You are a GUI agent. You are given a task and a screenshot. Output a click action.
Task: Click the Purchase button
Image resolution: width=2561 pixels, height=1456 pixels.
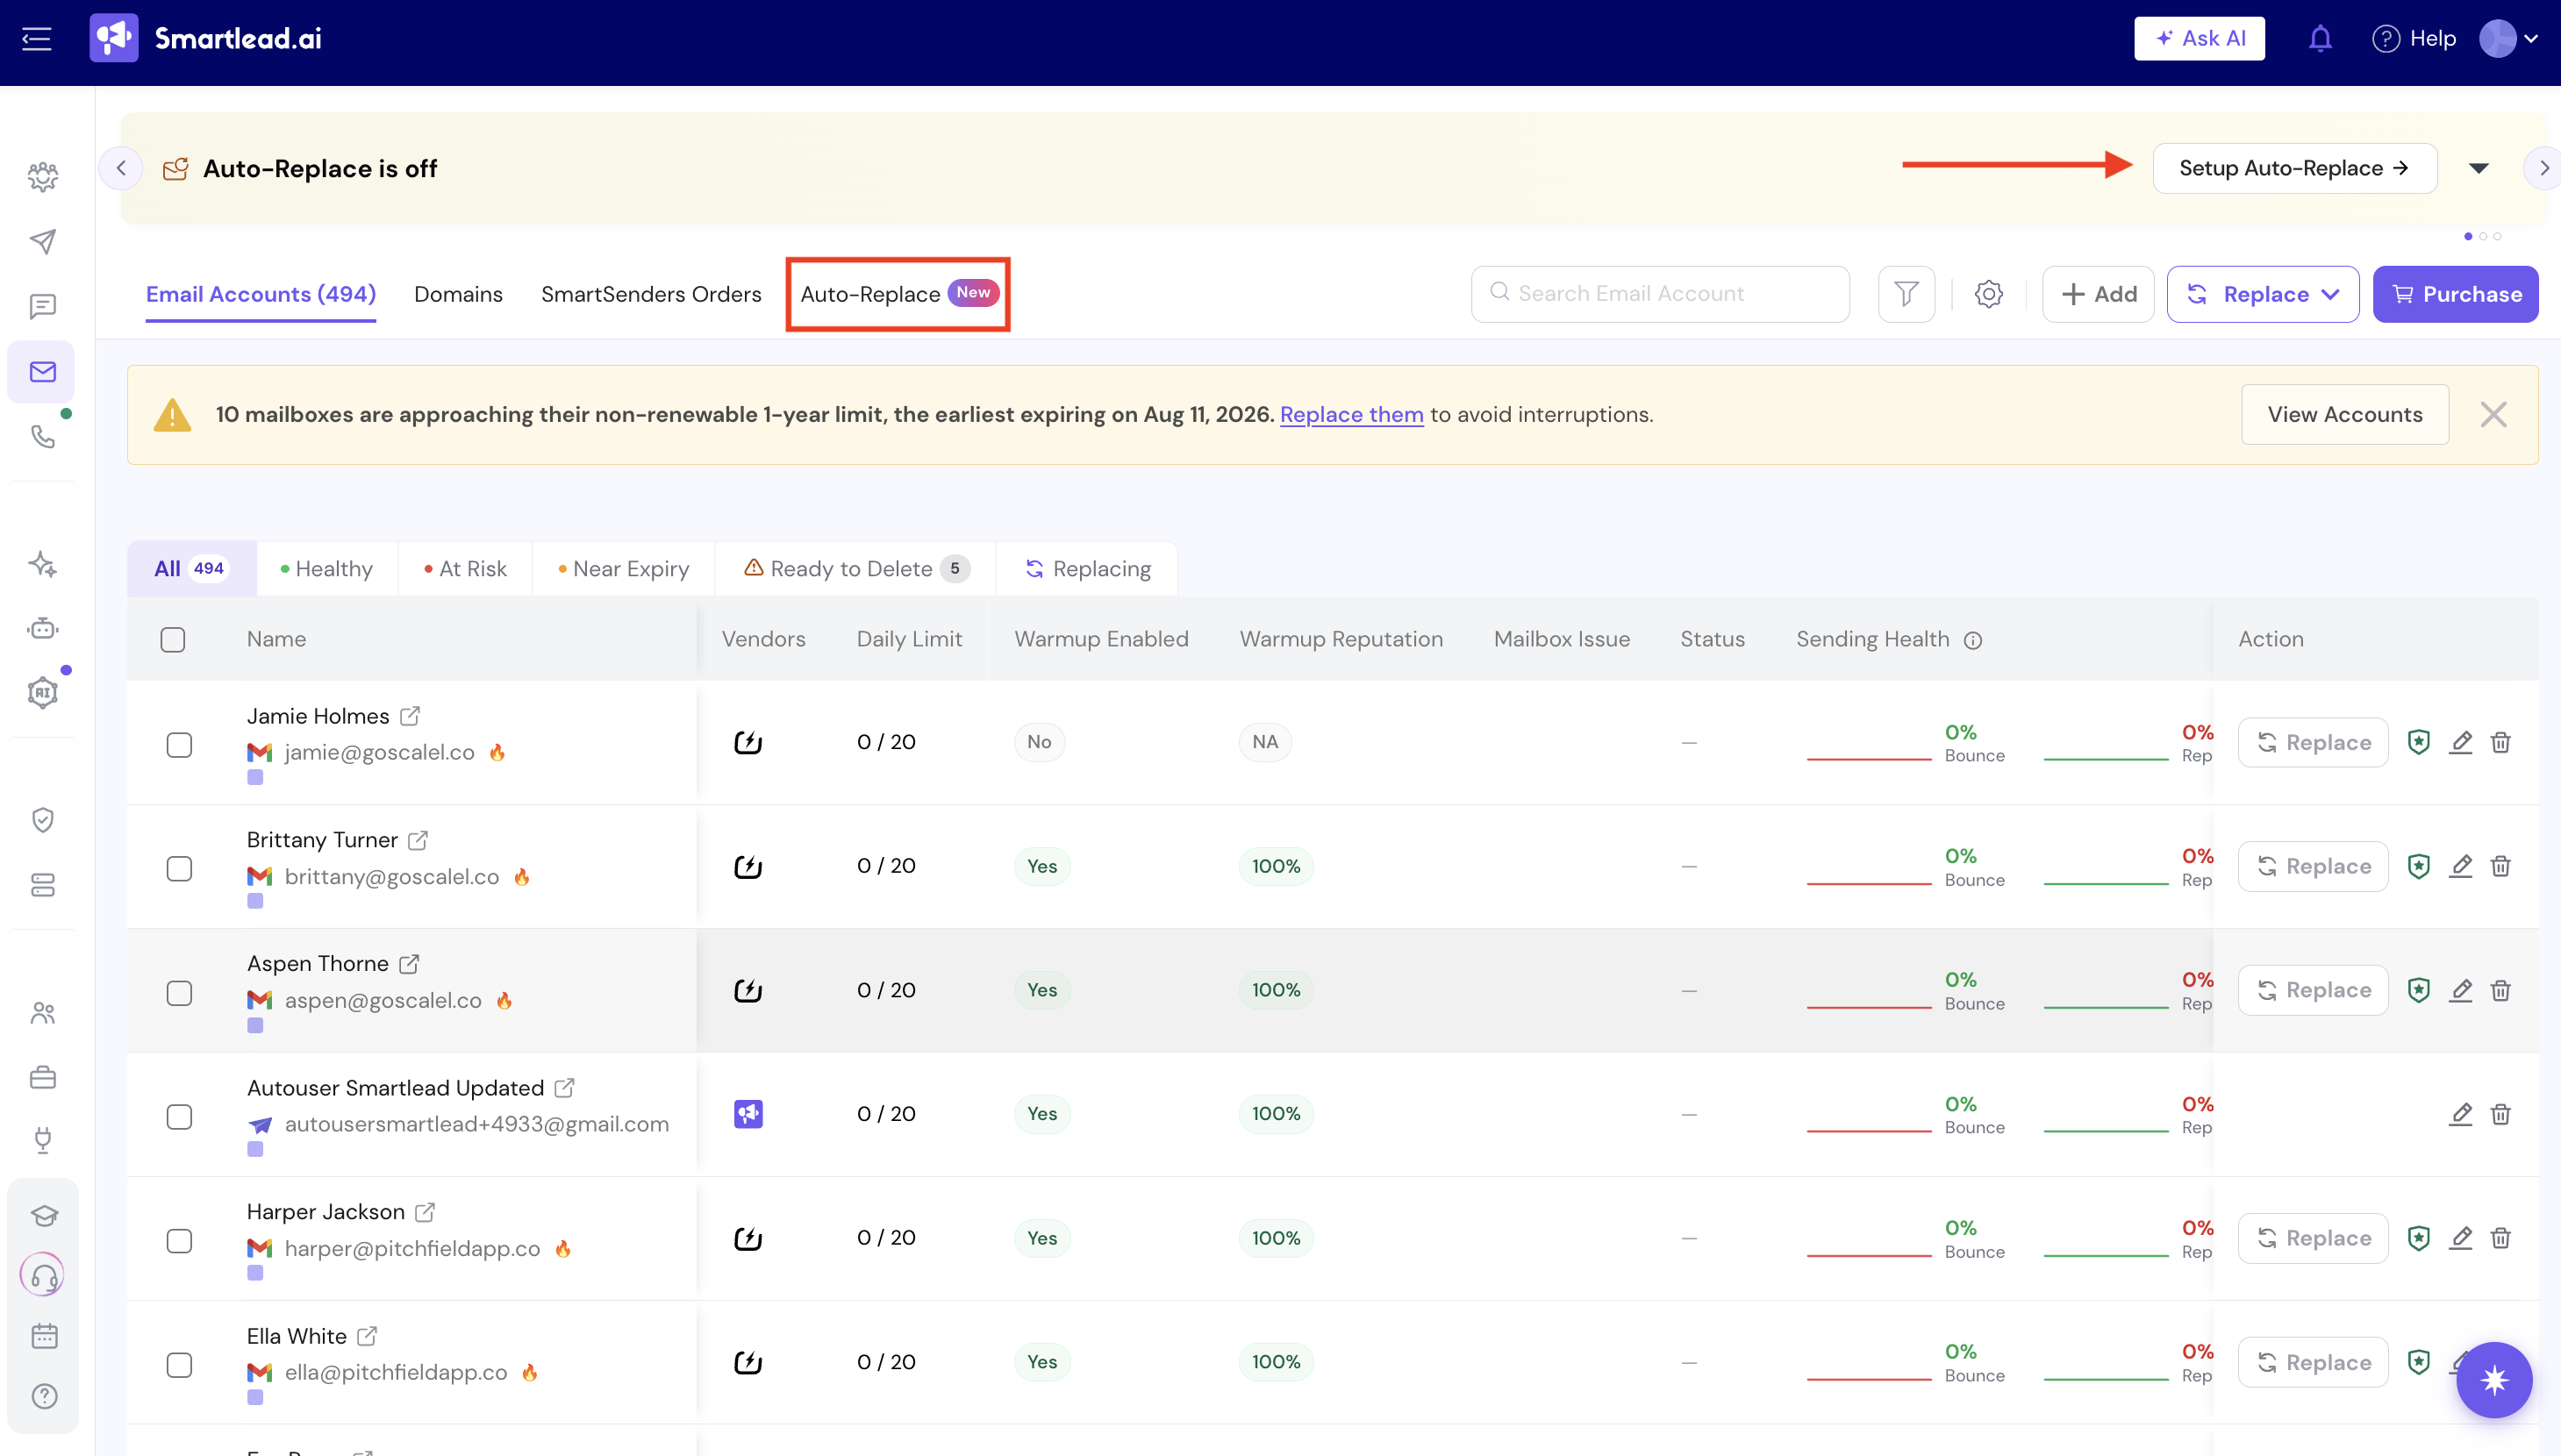click(2455, 294)
